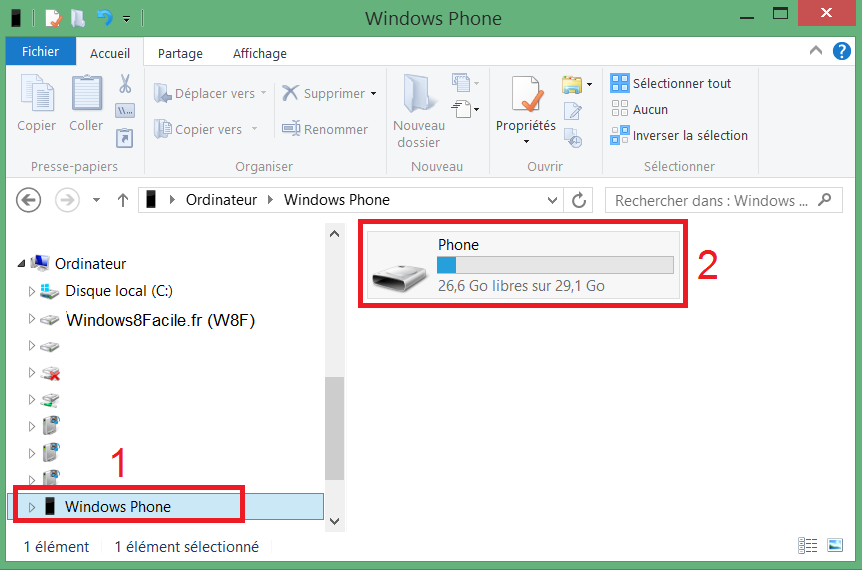
Task: Click Copier vers button
Action: pos(205,129)
